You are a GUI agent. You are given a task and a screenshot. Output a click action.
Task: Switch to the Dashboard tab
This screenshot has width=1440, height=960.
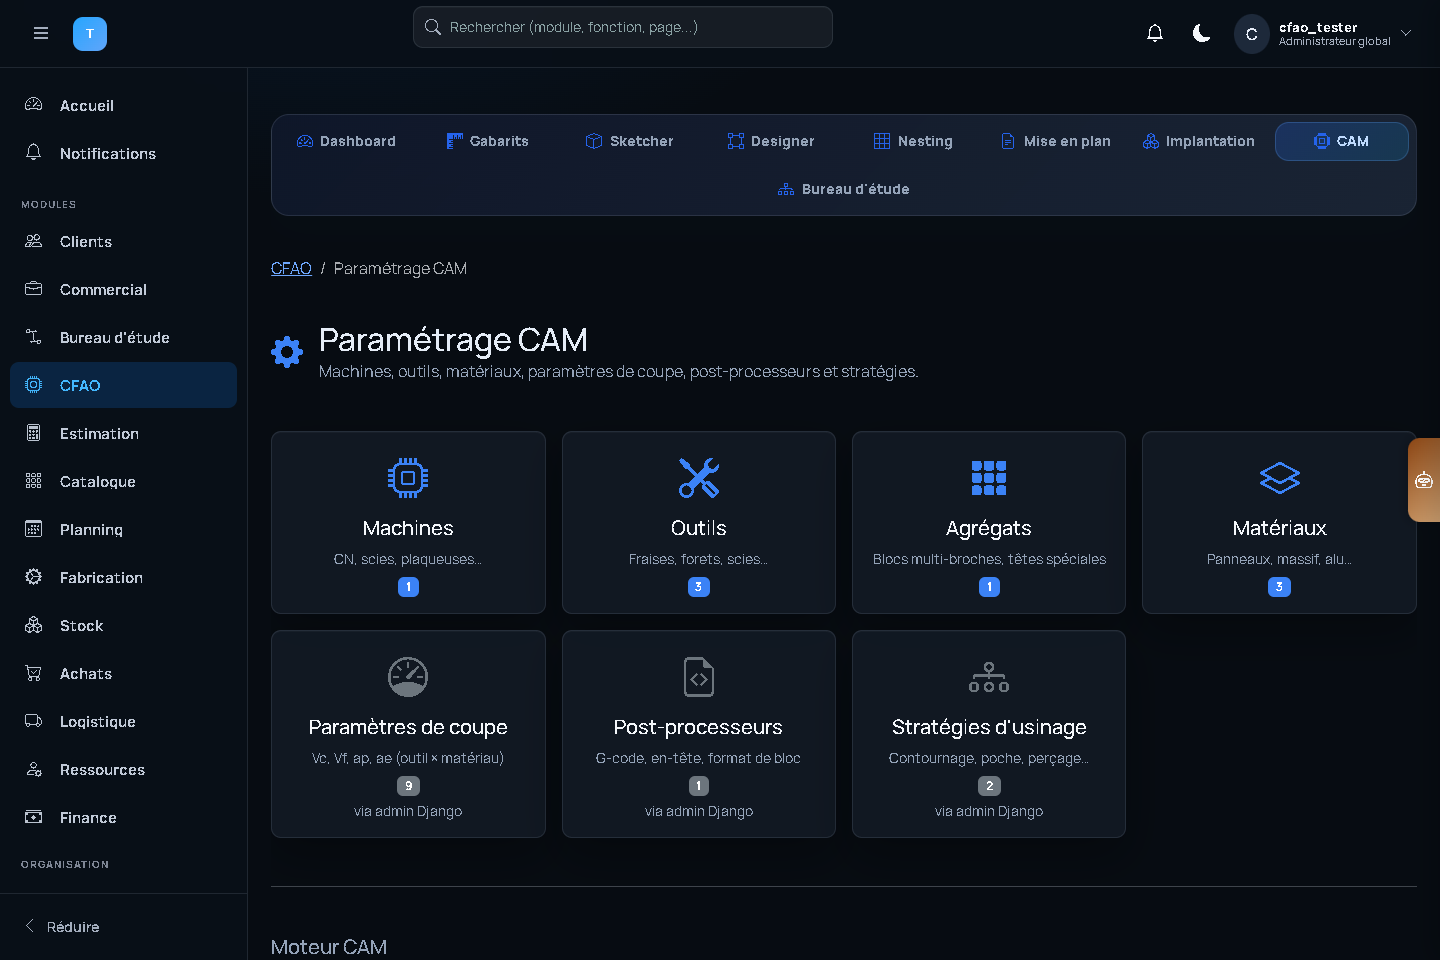(x=346, y=141)
